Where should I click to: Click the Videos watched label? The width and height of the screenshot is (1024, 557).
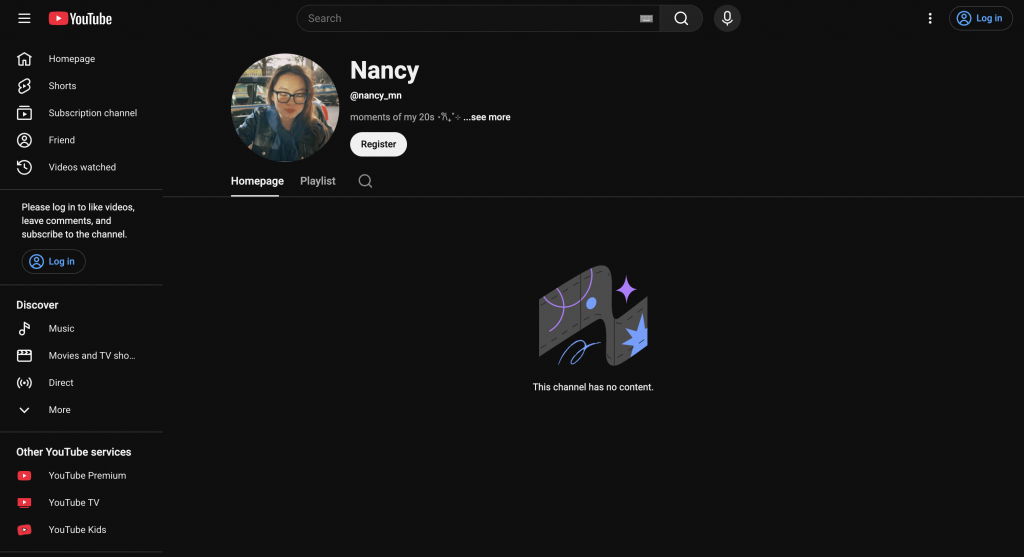(82, 167)
